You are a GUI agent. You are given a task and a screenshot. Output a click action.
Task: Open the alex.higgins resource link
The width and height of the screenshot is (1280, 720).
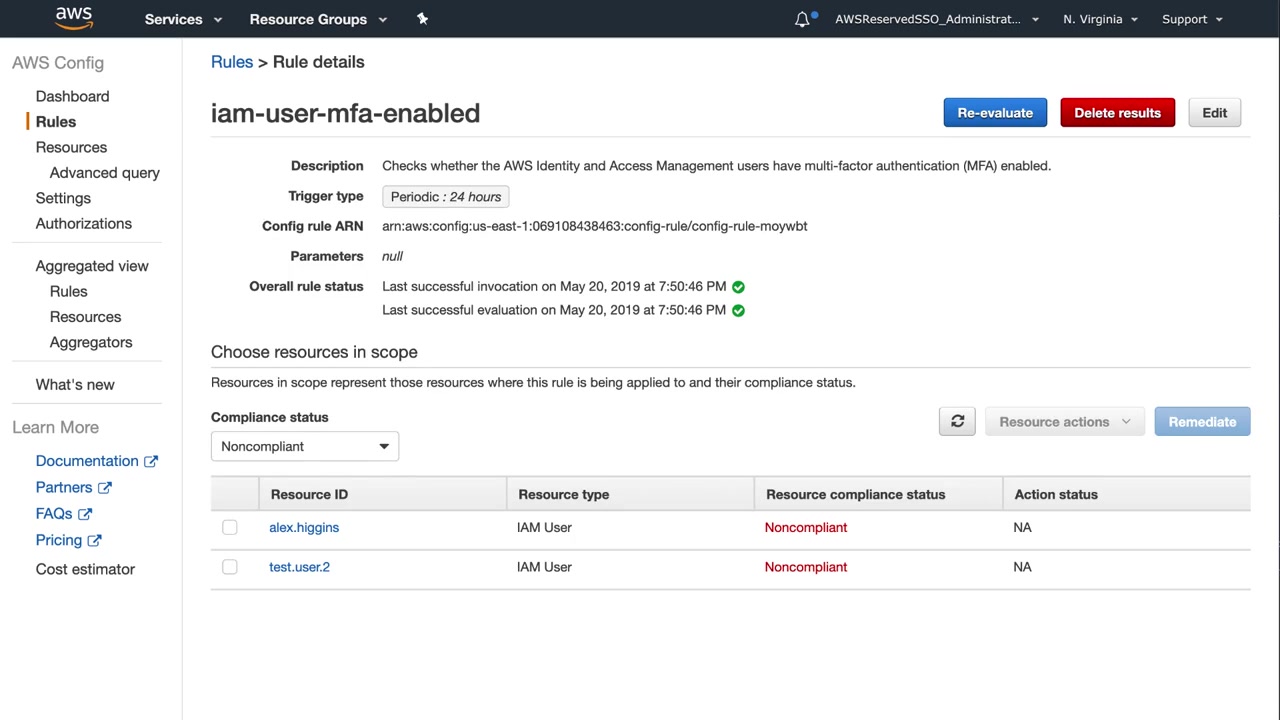[304, 527]
